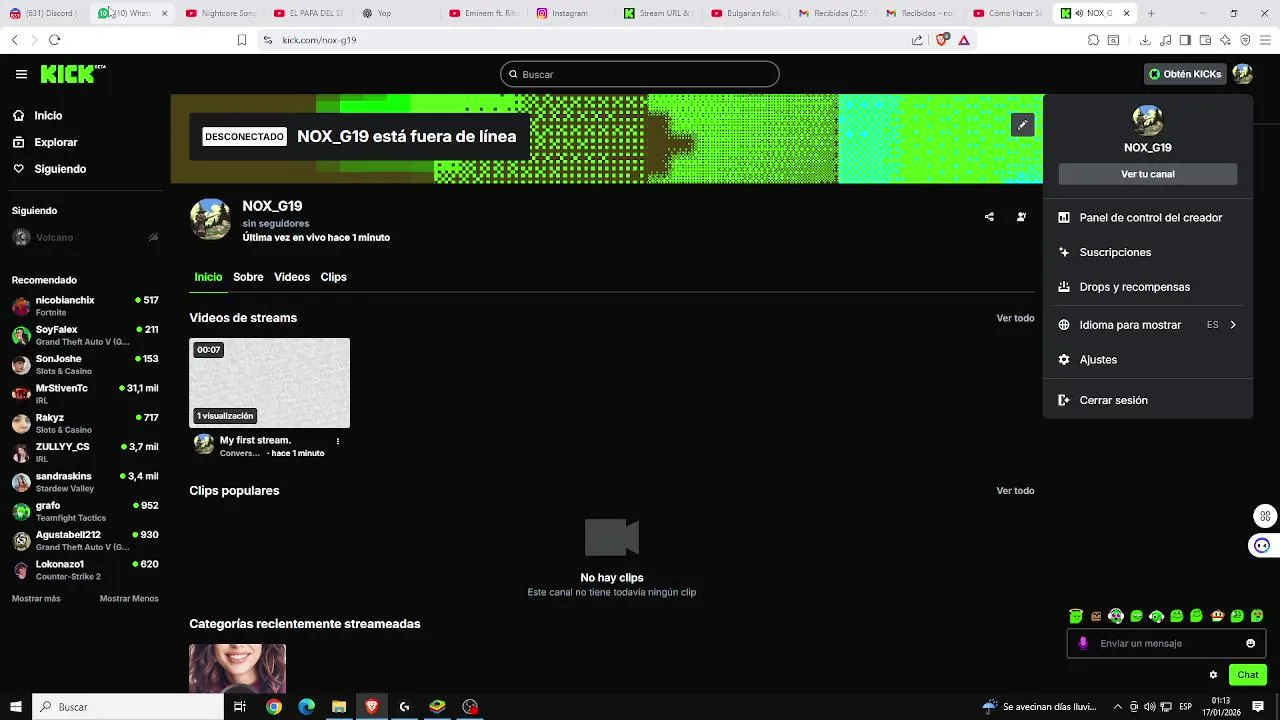Edit the channel banner with pencil icon
The width and height of the screenshot is (1280, 720).
click(1022, 125)
